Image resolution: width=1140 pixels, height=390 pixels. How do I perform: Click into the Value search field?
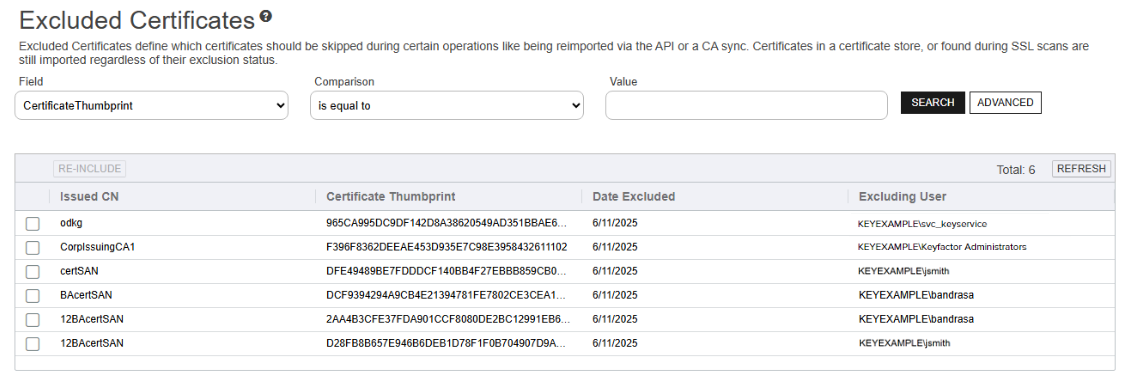click(x=746, y=106)
